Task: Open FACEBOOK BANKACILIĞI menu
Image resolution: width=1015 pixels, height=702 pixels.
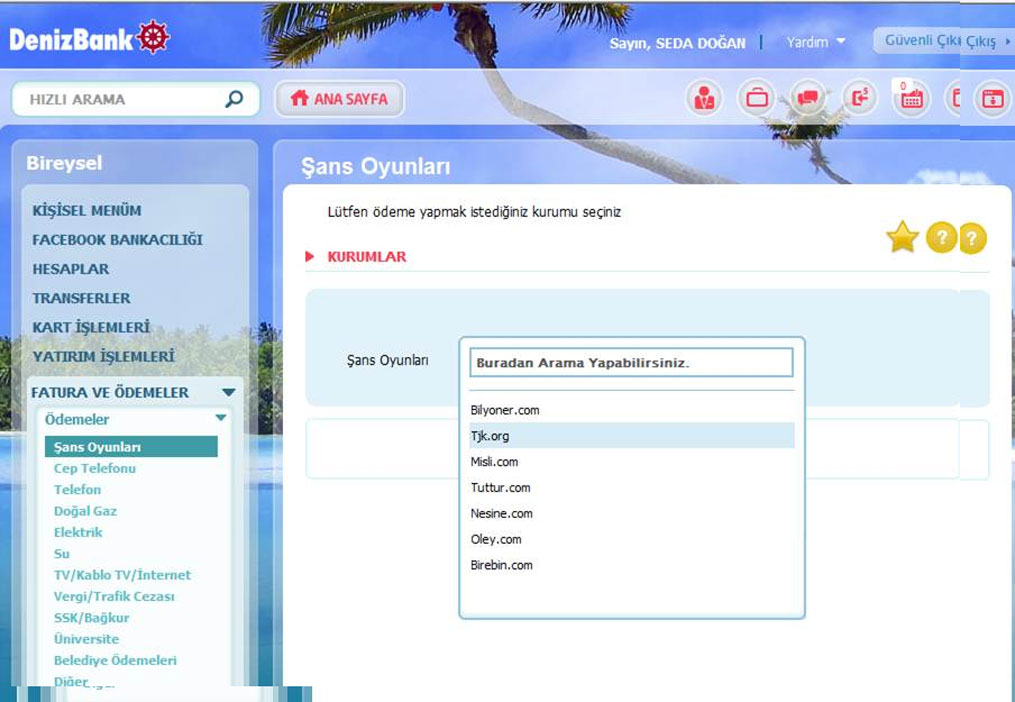Action: 117,240
